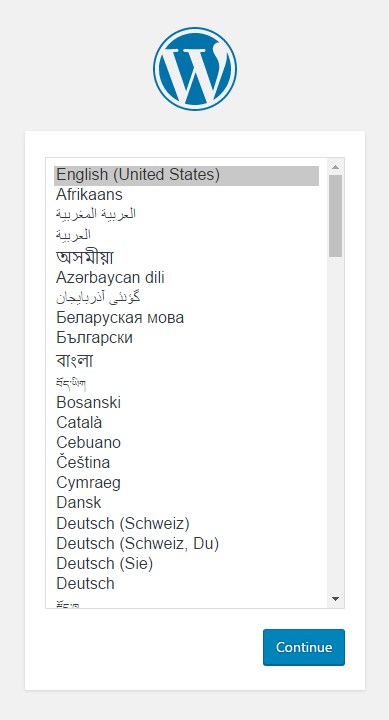The image size is (389, 720).
Task: Select Deutsch (Sie) language
Action: tap(186, 563)
